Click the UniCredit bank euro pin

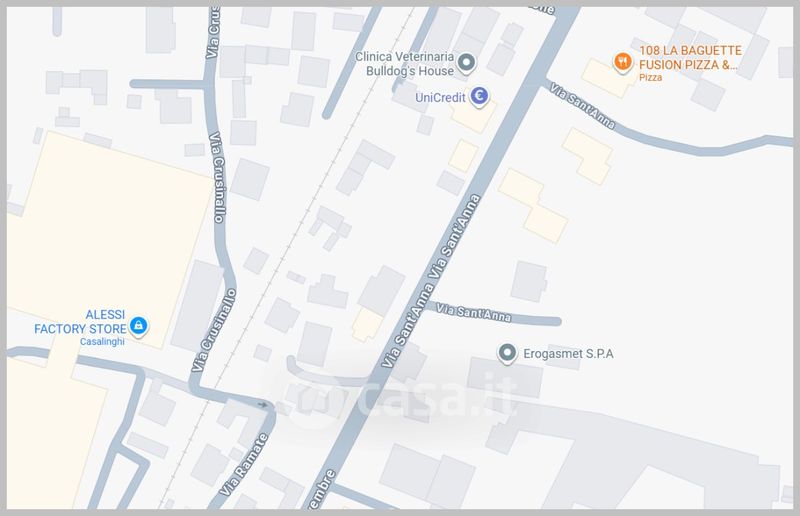click(x=479, y=96)
